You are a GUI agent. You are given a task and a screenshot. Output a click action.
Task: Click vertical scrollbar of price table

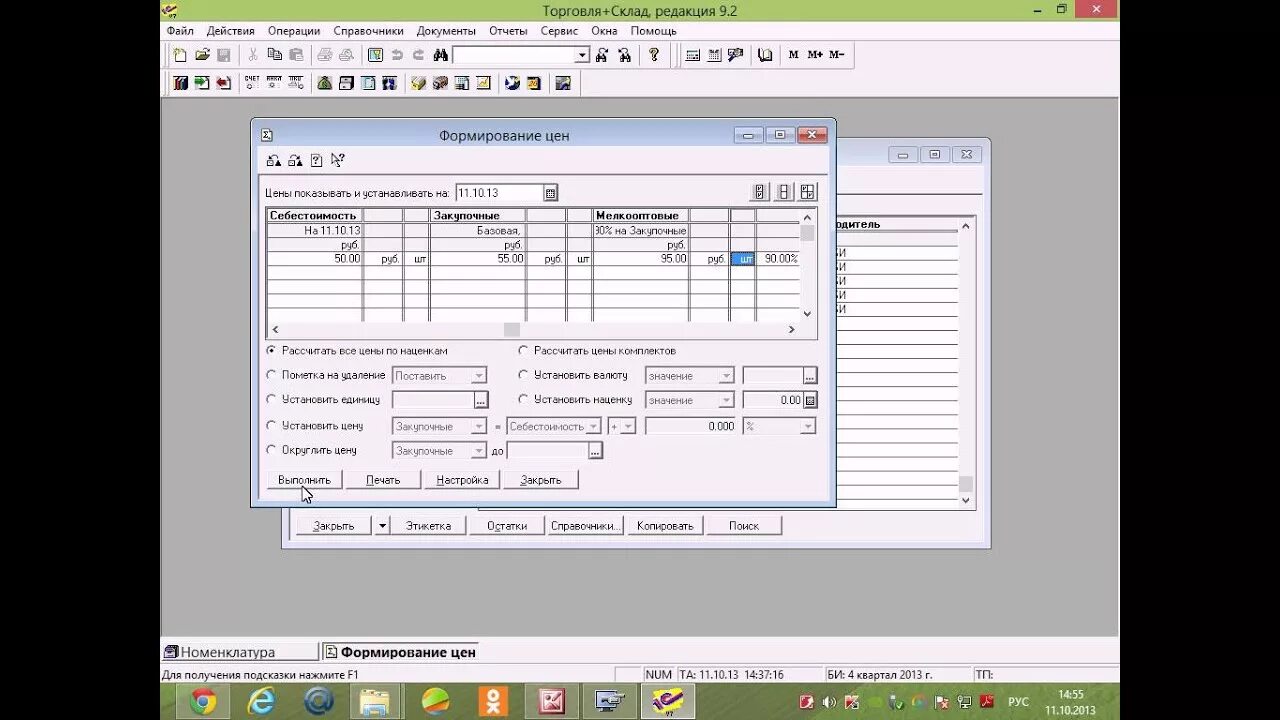click(x=807, y=264)
